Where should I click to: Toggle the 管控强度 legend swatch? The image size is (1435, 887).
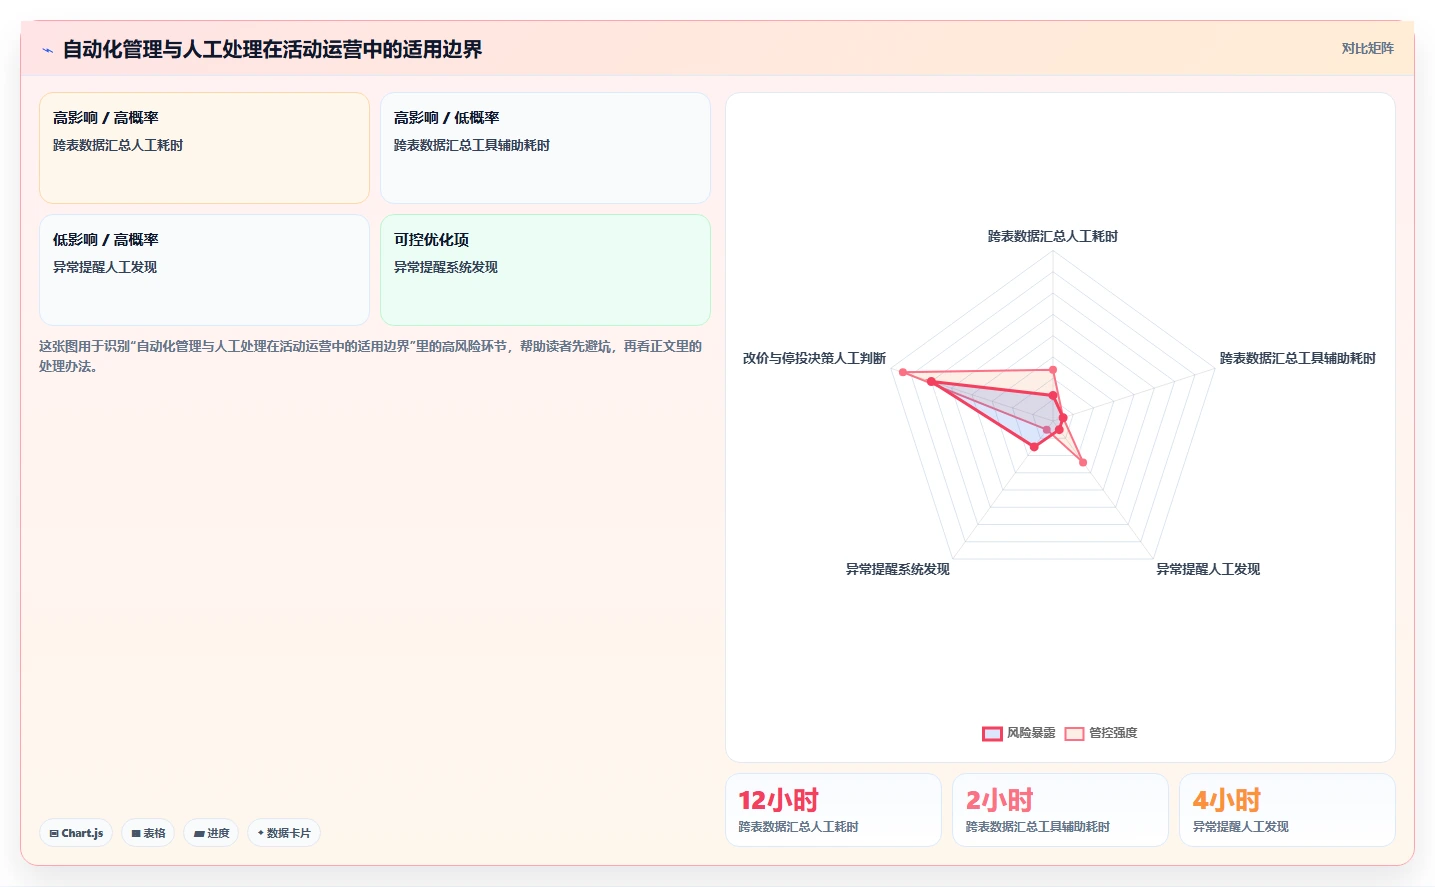[1074, 733]
